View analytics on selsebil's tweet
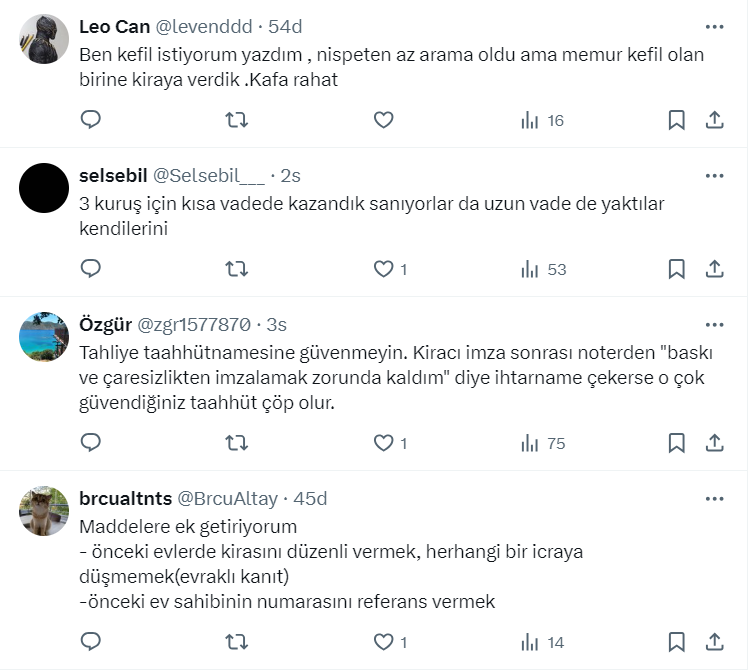Image resolution: width=751 pixels, height=670 pixels. [x=543, y=269]
